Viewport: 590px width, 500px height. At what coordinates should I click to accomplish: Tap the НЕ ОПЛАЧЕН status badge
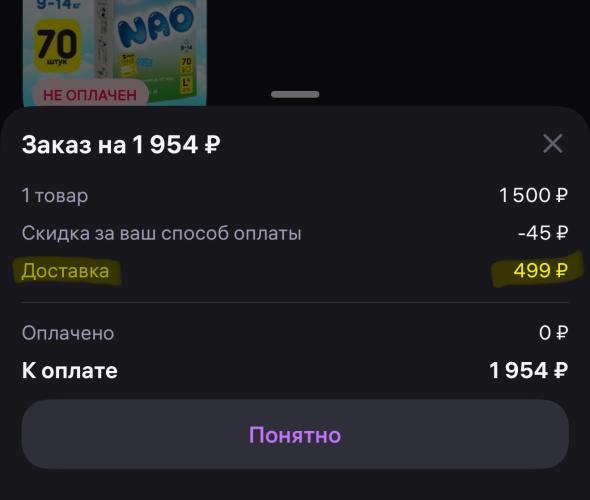point(90,94)
